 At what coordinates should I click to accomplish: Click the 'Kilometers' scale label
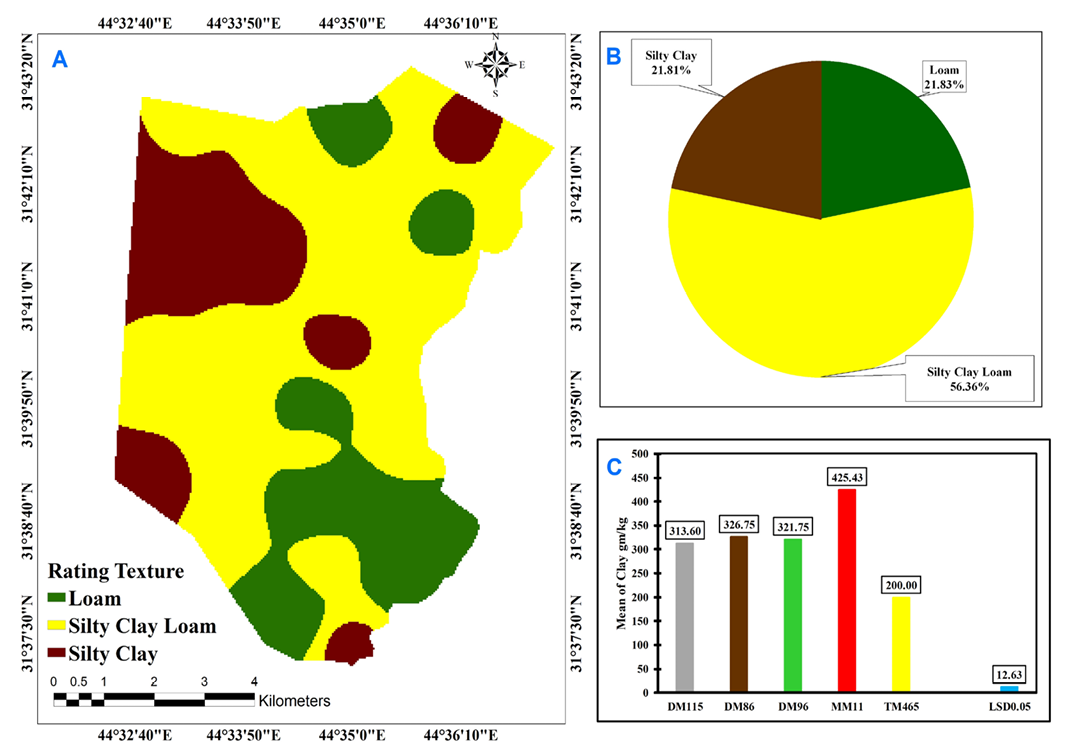(294, 701)
